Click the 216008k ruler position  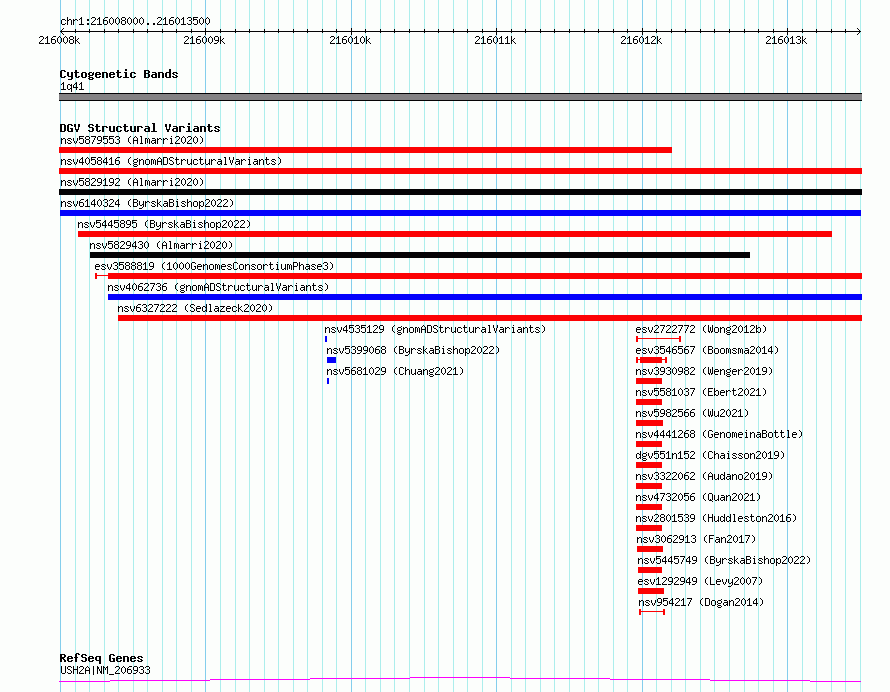pyautogui.click(x=59, y=40)
